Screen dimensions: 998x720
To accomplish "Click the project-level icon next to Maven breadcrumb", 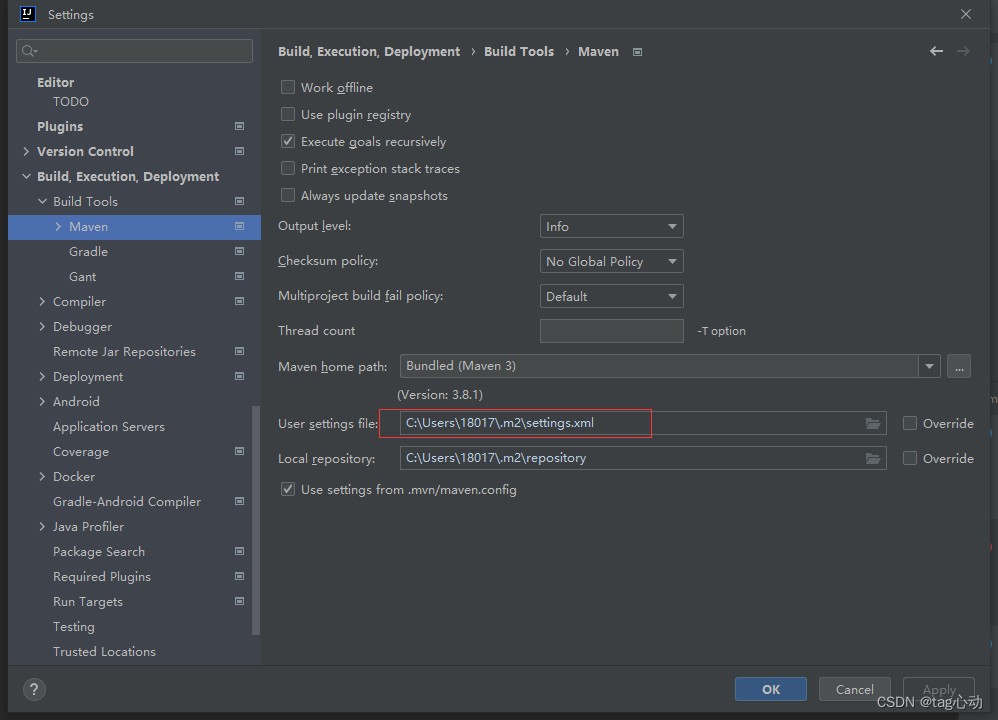I will click(637, 52).
